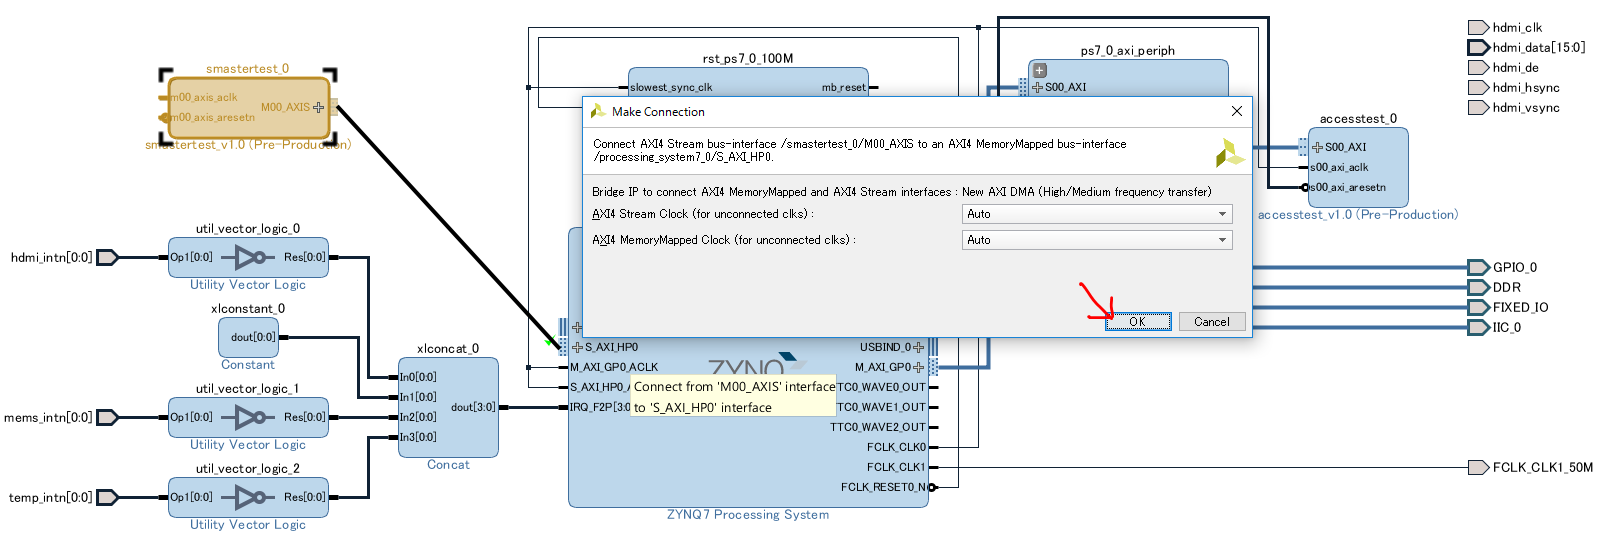Select the DDR interface port icon
This screenshot has width=1600, height=533.
pyautogui.click(x=1478, y=287)
